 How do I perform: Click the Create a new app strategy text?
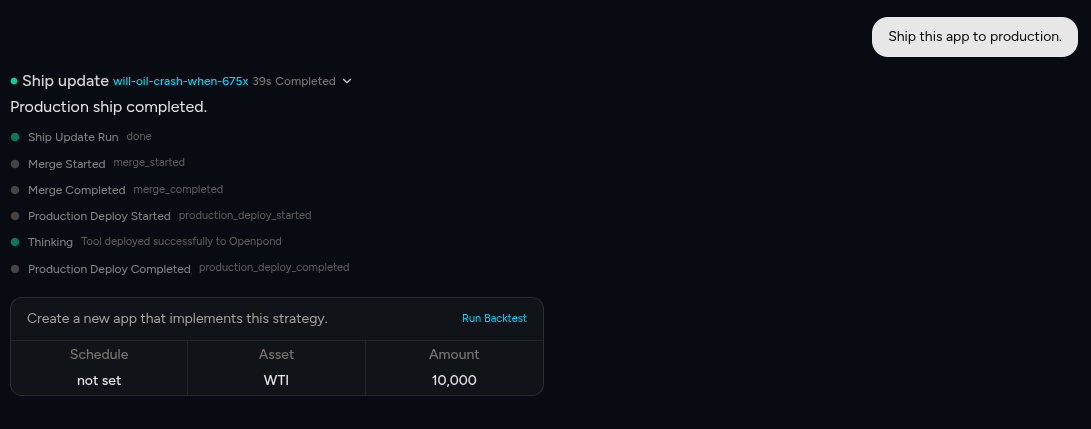click(x=177, y=318)
